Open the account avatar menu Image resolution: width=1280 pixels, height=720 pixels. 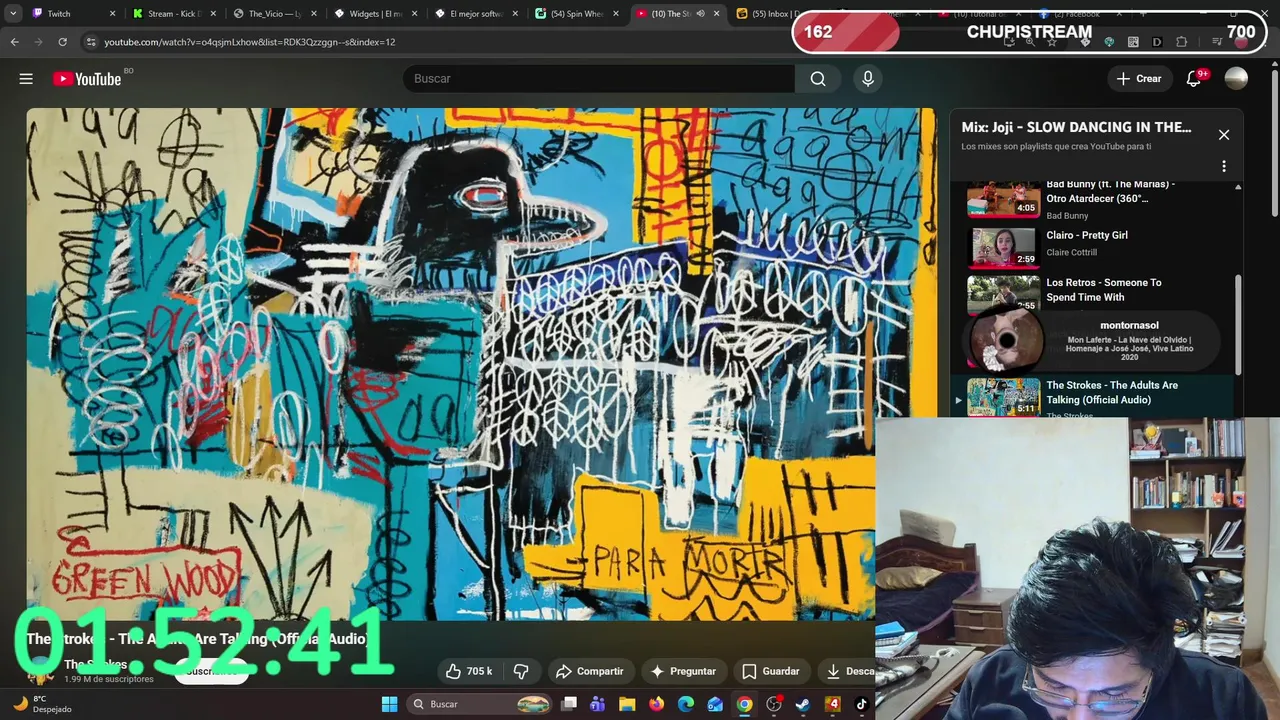click(1236, 78)
